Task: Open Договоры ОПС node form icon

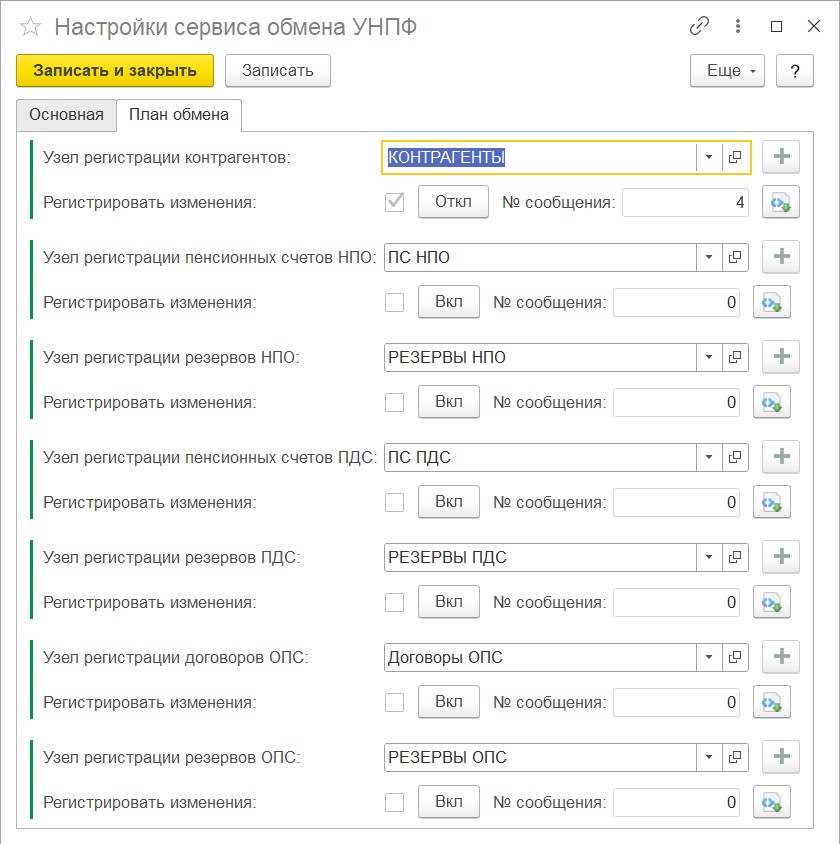Action: point(735,657)
